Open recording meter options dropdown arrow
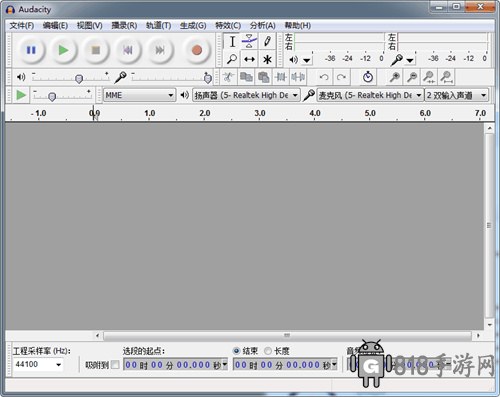 coord(410,60)
